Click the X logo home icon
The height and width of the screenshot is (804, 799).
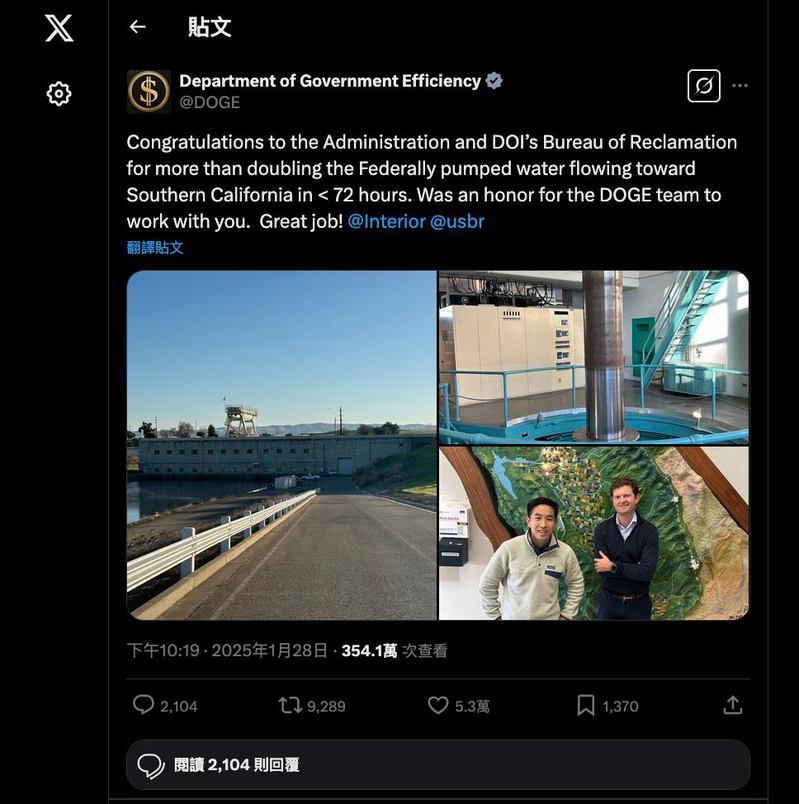point(59,27)
